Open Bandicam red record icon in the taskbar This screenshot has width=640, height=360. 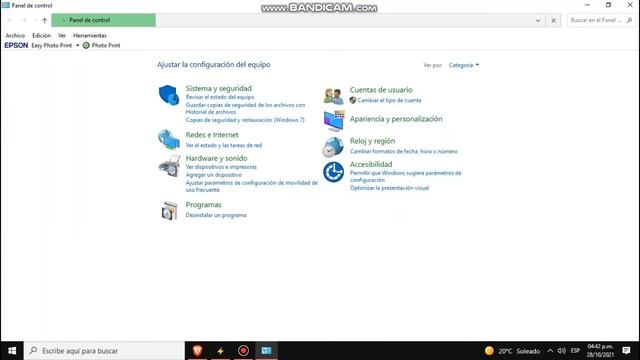point(243,351)
